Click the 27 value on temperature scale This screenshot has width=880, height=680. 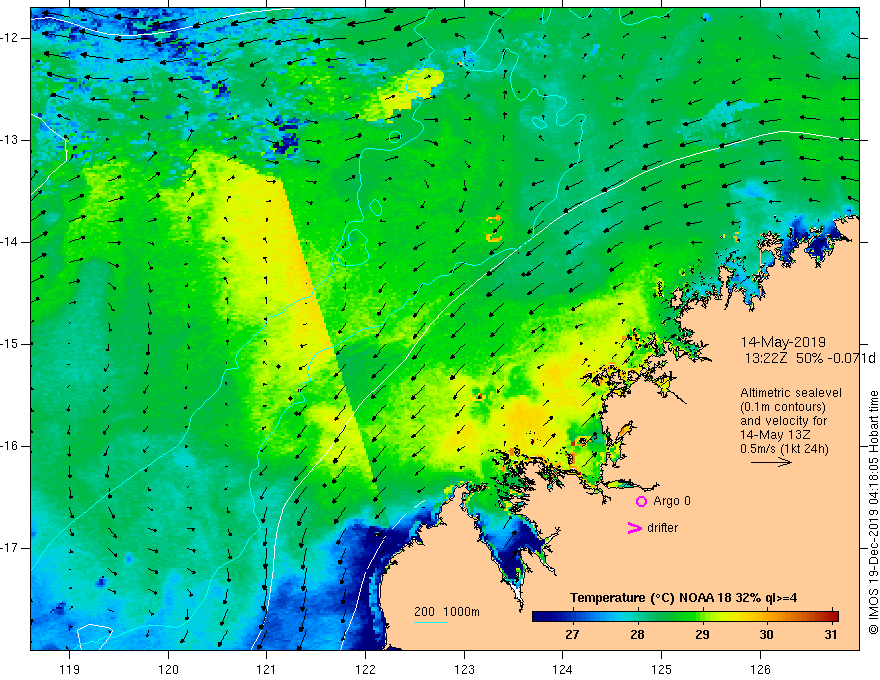click(x=572, y=635)
